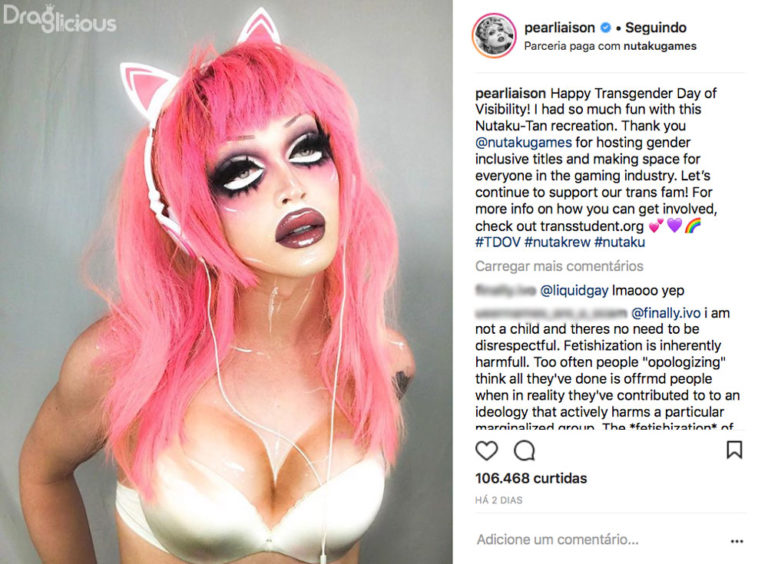Toggle the Seguindo following button
Screen dimensions: 768x564
pos(656,28)
